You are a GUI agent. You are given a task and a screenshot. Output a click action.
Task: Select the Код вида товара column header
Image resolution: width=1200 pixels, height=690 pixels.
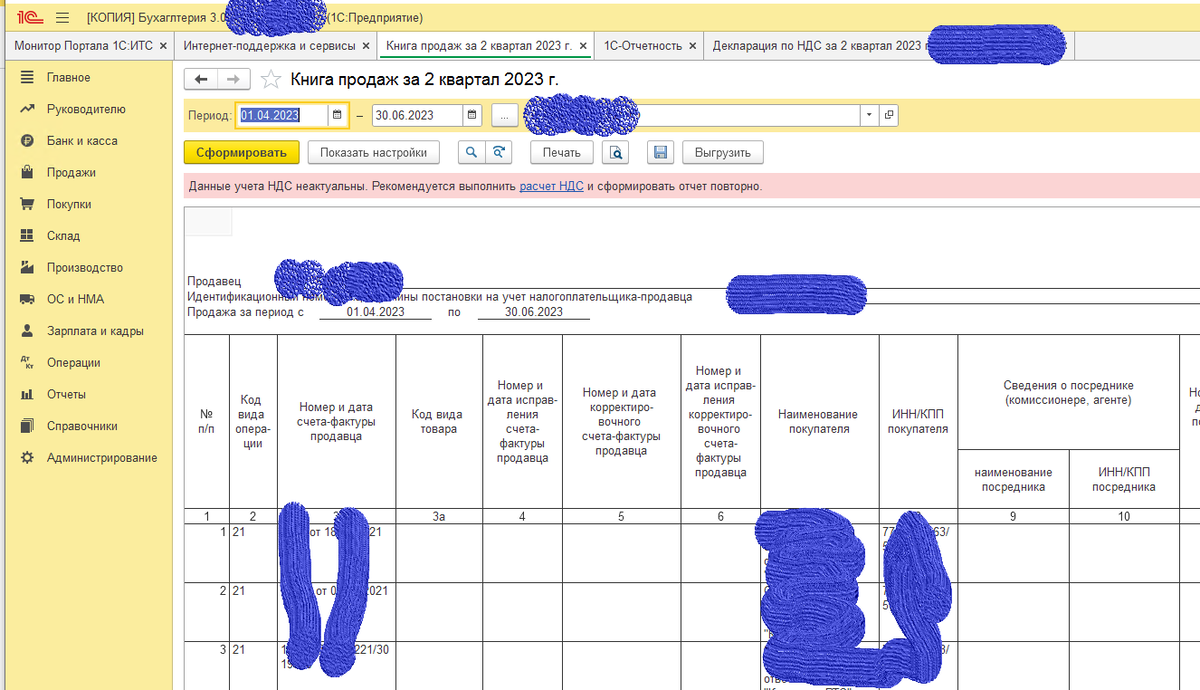tap(439, 422)
